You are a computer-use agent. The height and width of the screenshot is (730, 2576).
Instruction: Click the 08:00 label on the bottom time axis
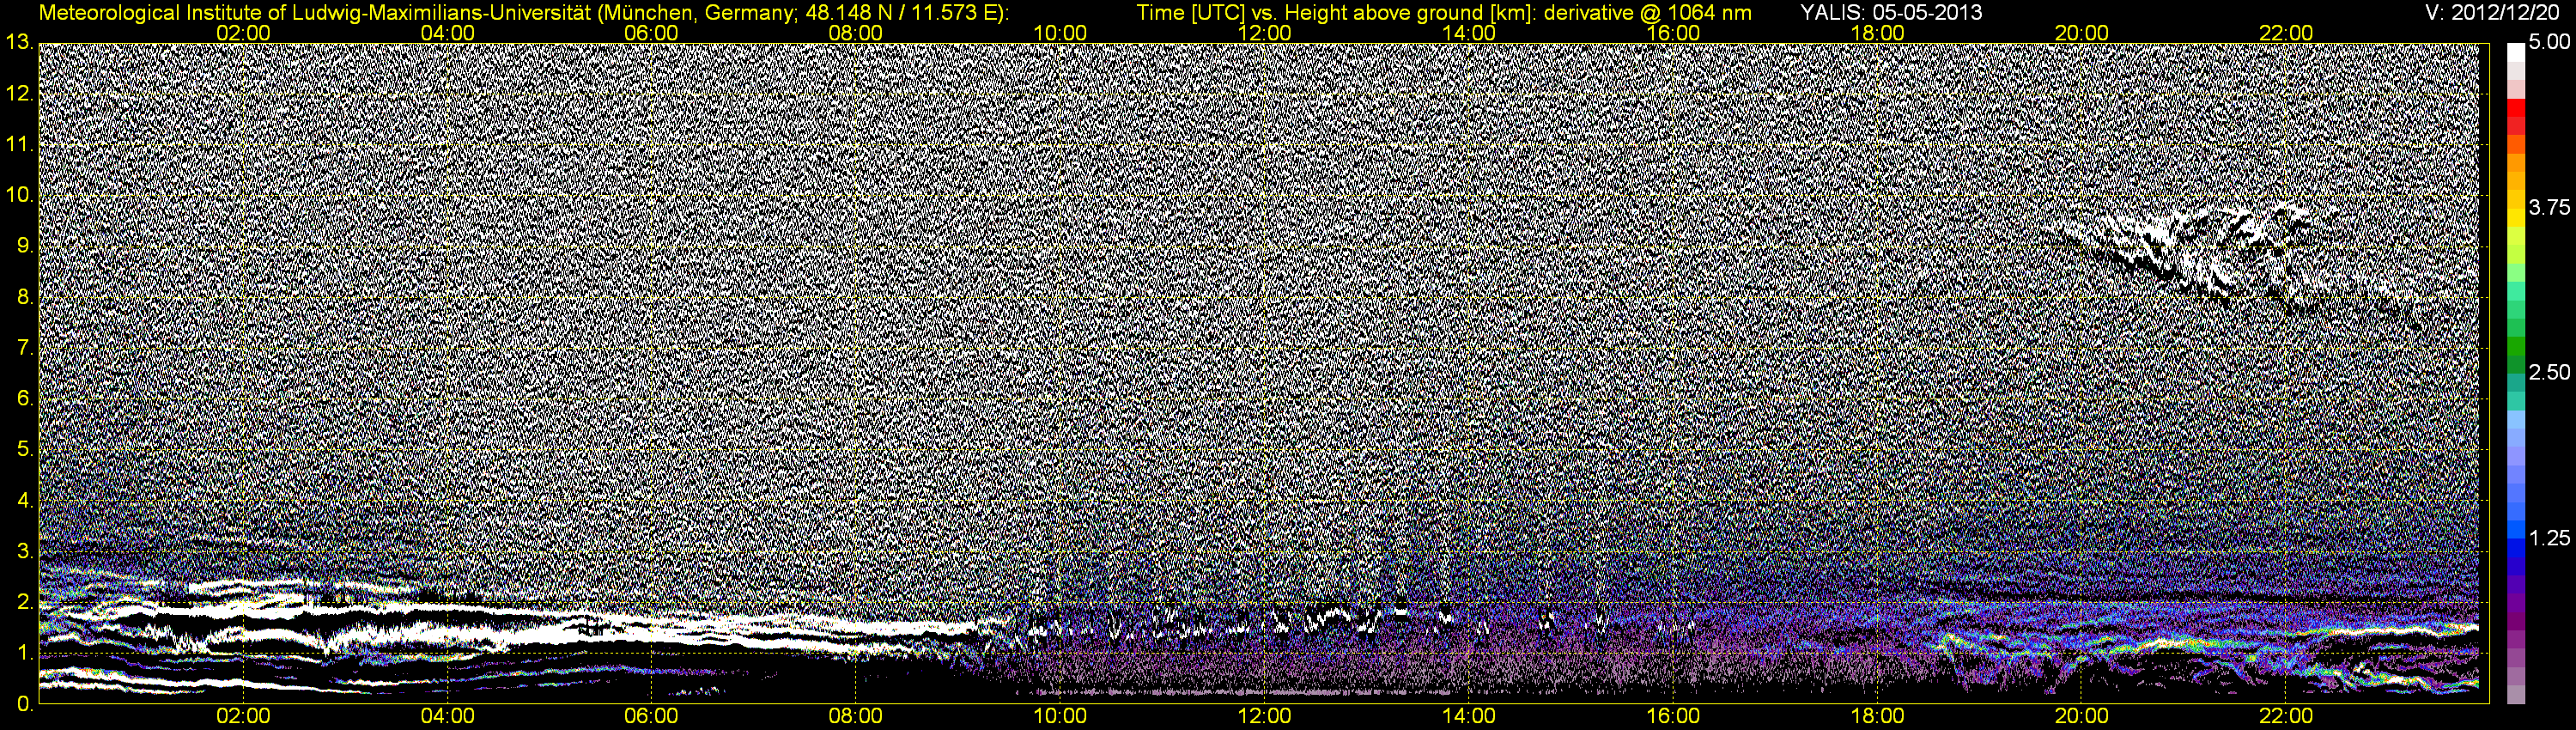(x=856, y=717)
